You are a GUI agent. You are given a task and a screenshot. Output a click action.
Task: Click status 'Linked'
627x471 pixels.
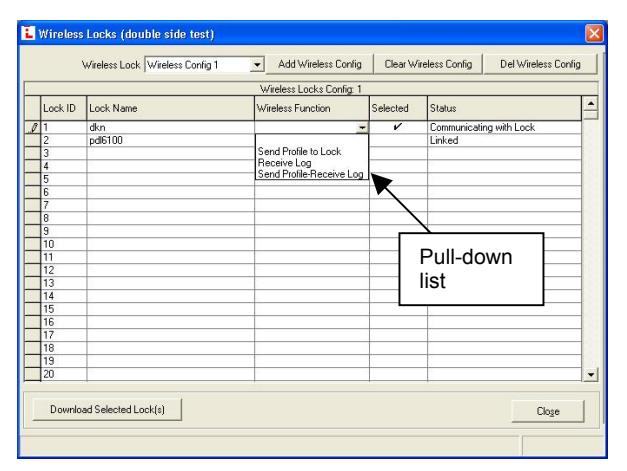[x=504, y=140]
